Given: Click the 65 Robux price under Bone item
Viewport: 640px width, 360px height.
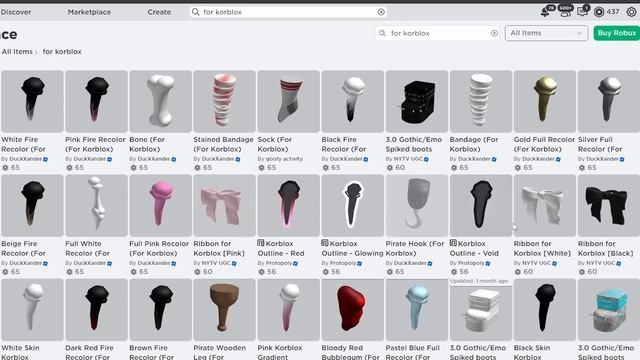Looking at the screenshot, I should pos(139,168).
